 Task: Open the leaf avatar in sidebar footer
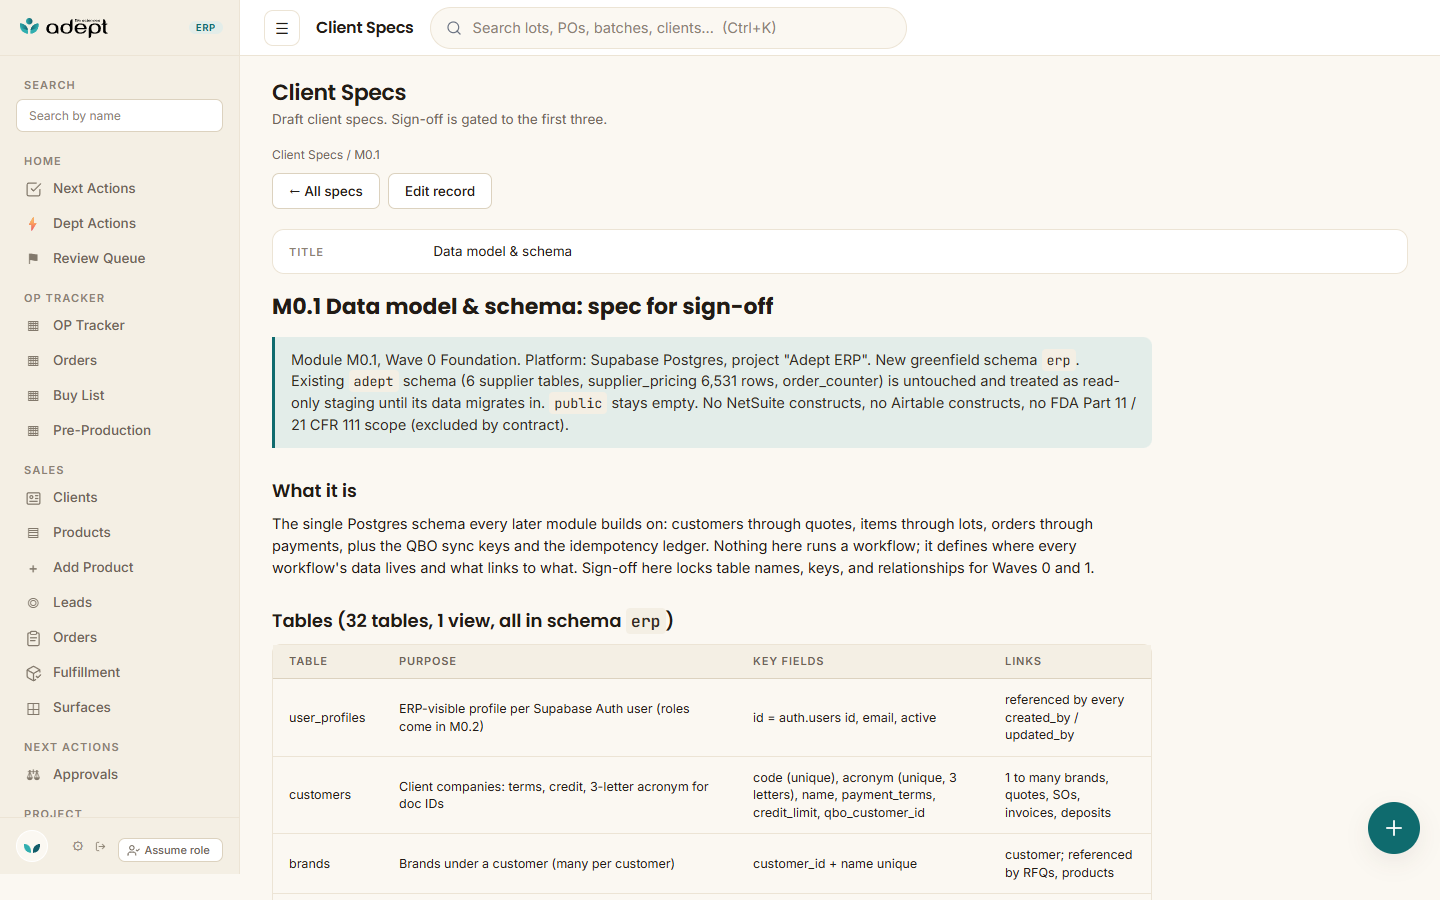click(x=33, y=847)
